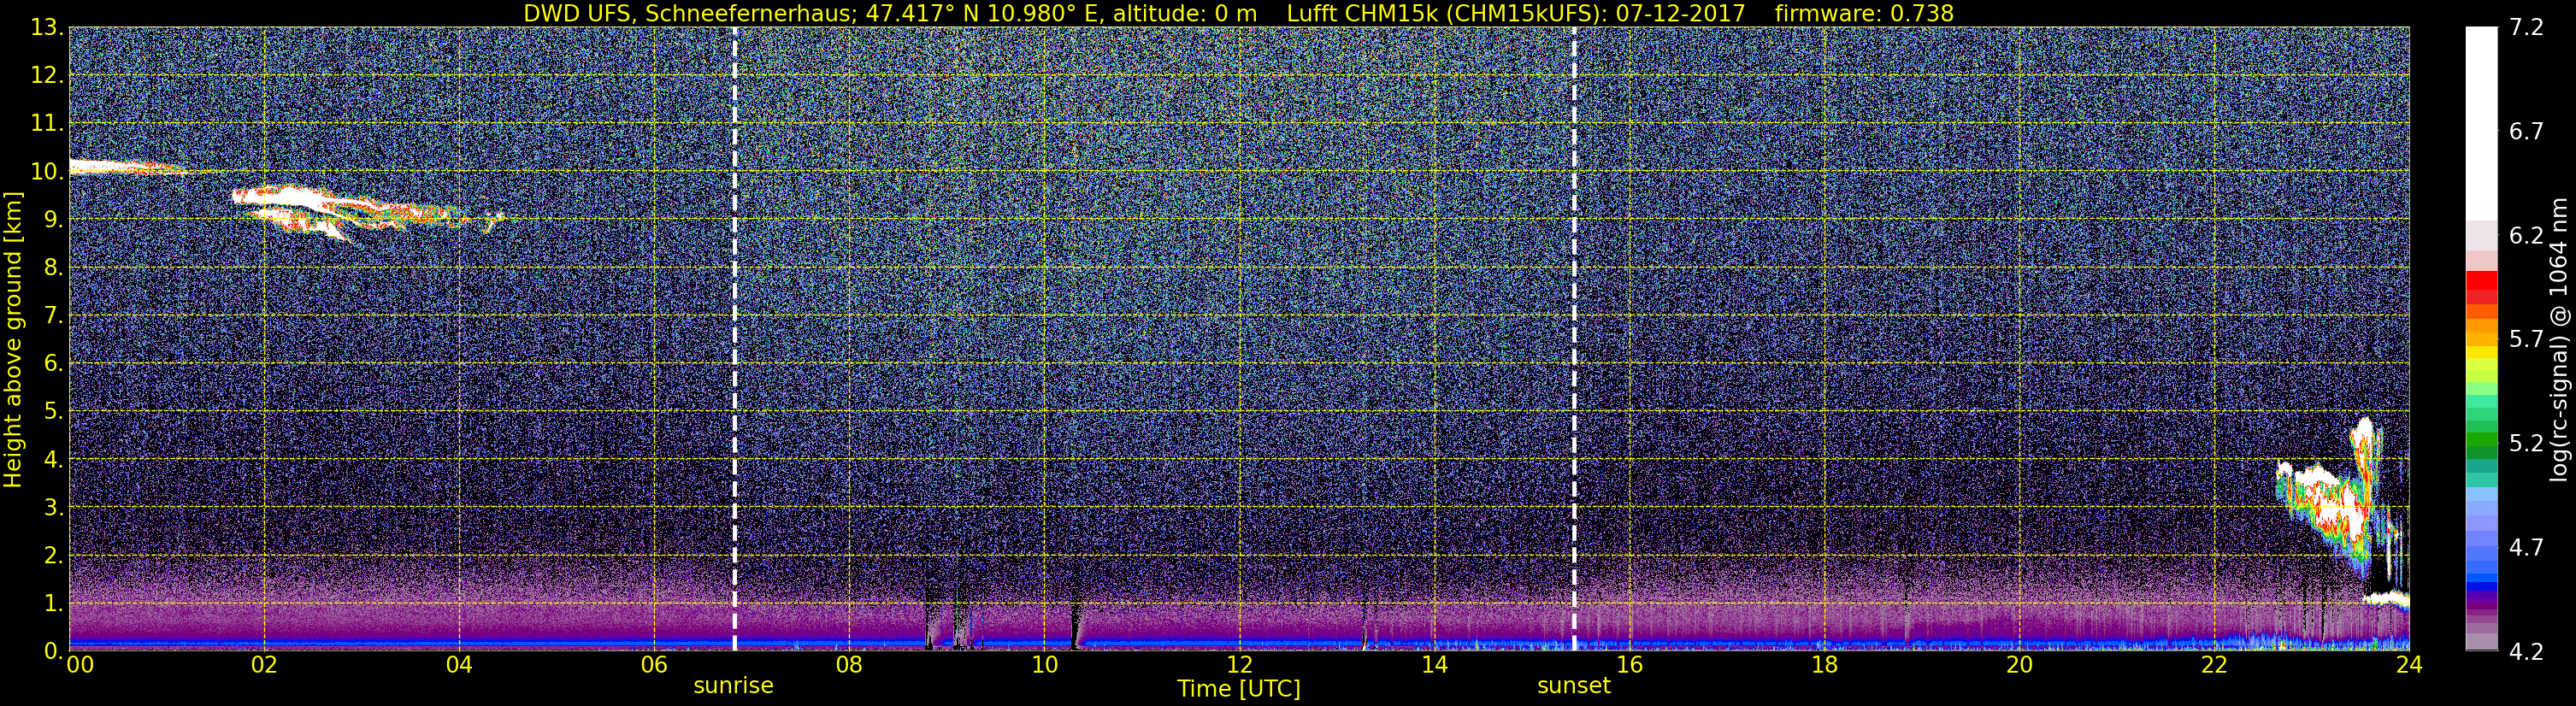Viewport: 2576px width, 706px height.
Task: Click the '10' tick label on time axis
Action: tap(1044, 664)
